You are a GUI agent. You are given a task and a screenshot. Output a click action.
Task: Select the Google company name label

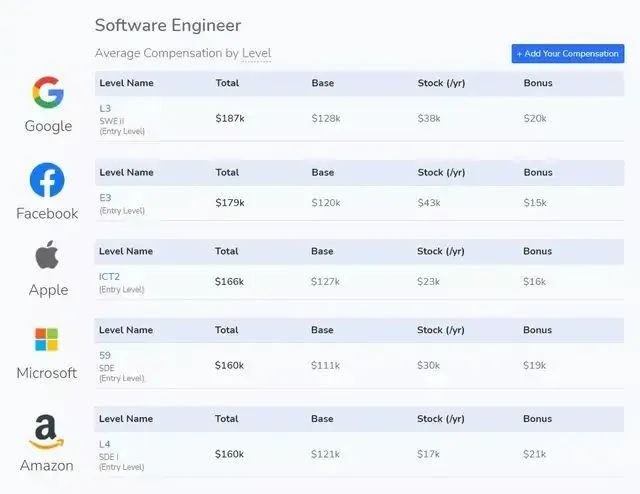(48, 126)
